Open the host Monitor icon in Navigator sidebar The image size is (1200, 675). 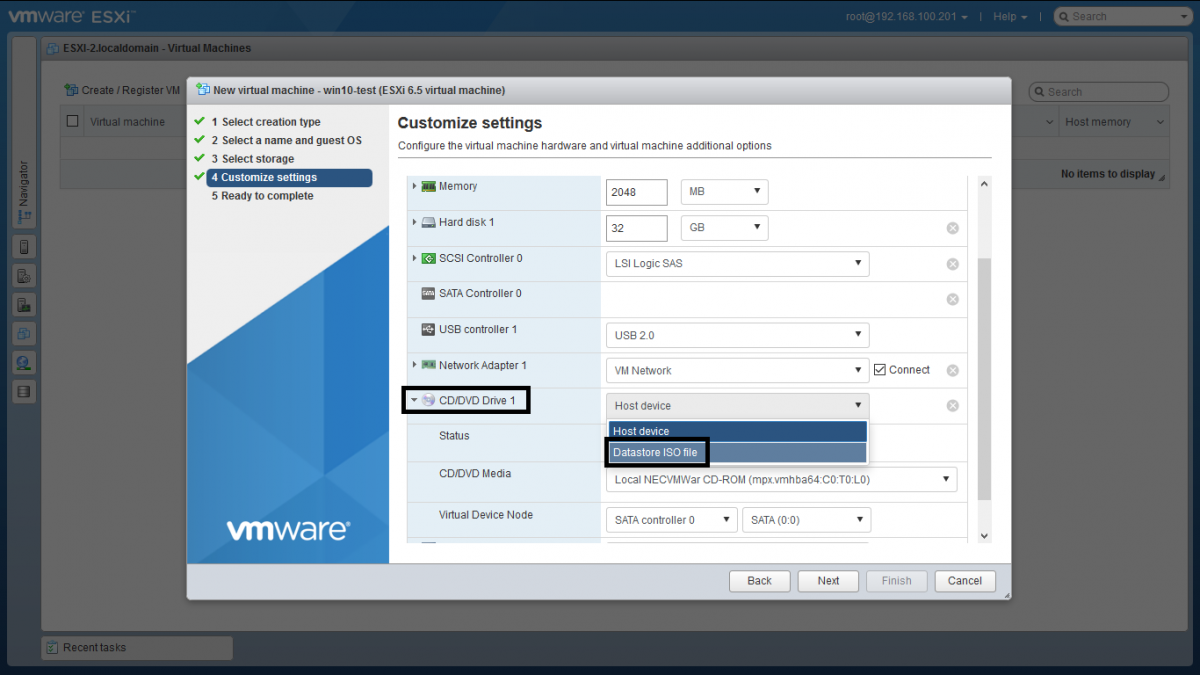tap(25, 304)
